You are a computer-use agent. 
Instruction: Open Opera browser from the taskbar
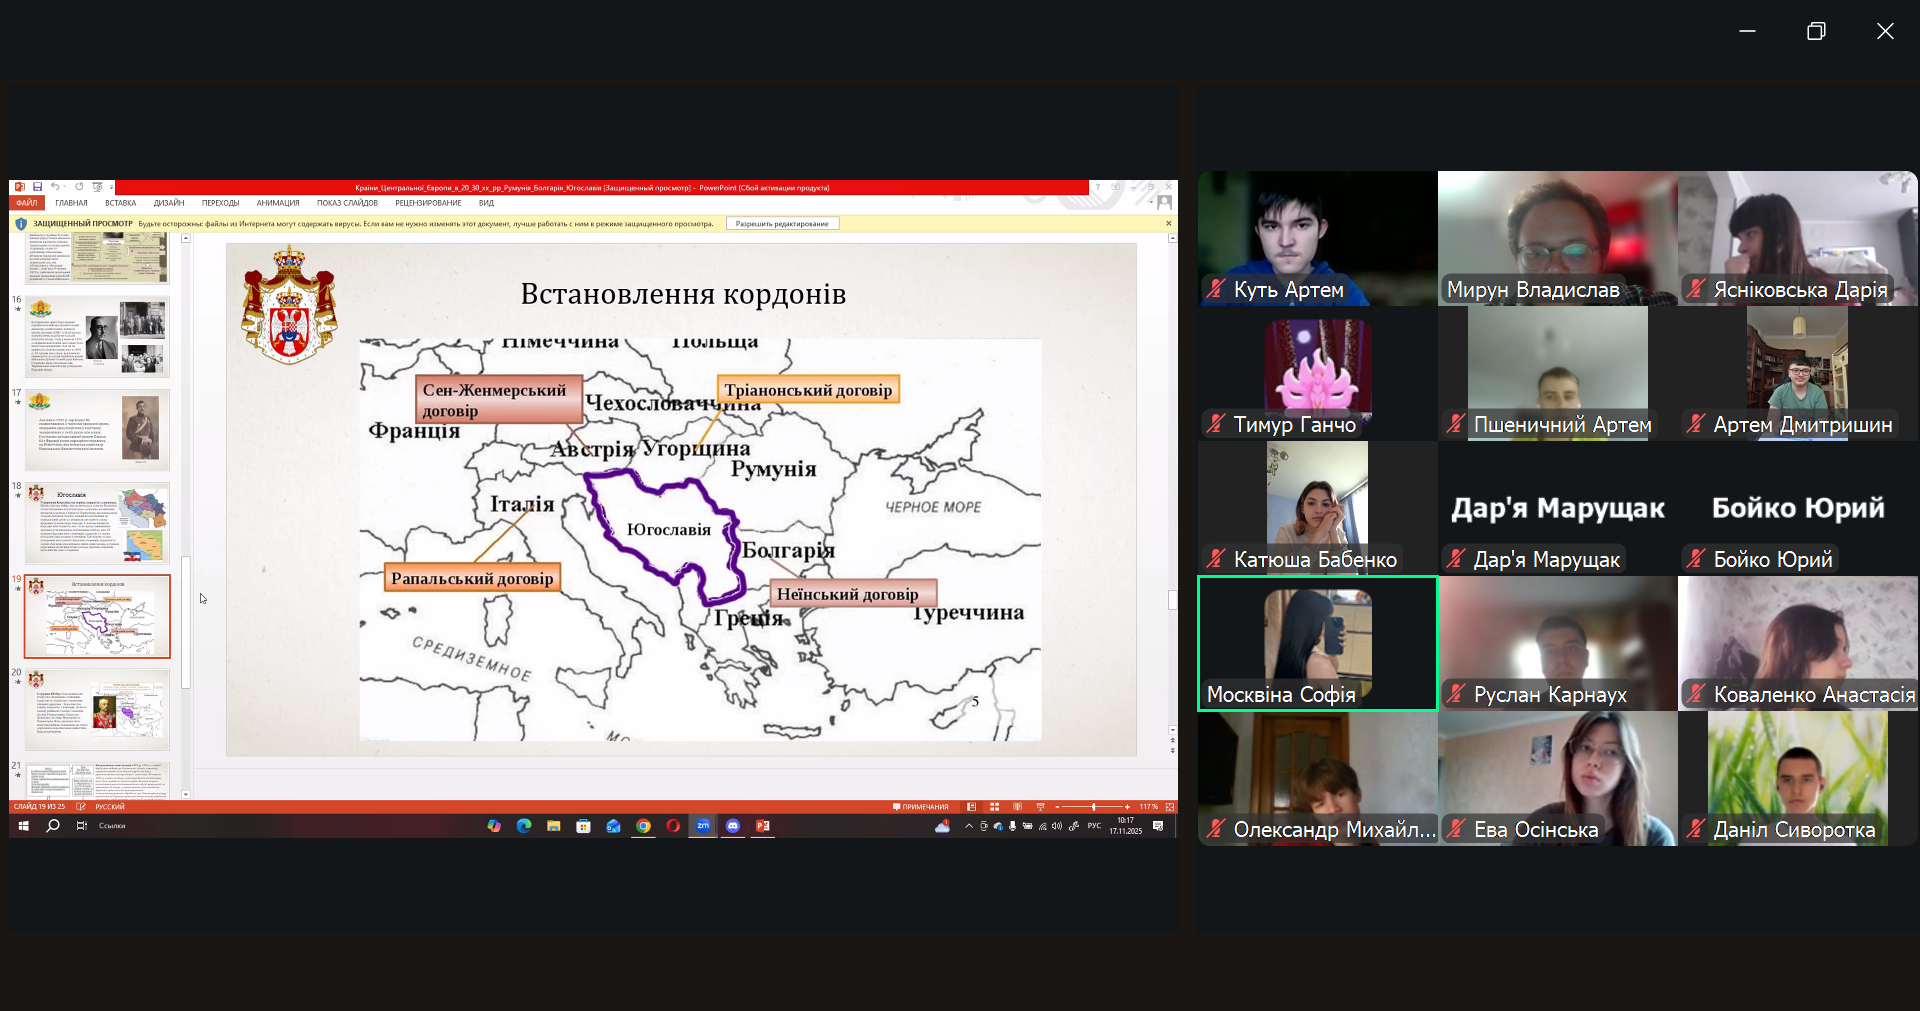point(673,826)
